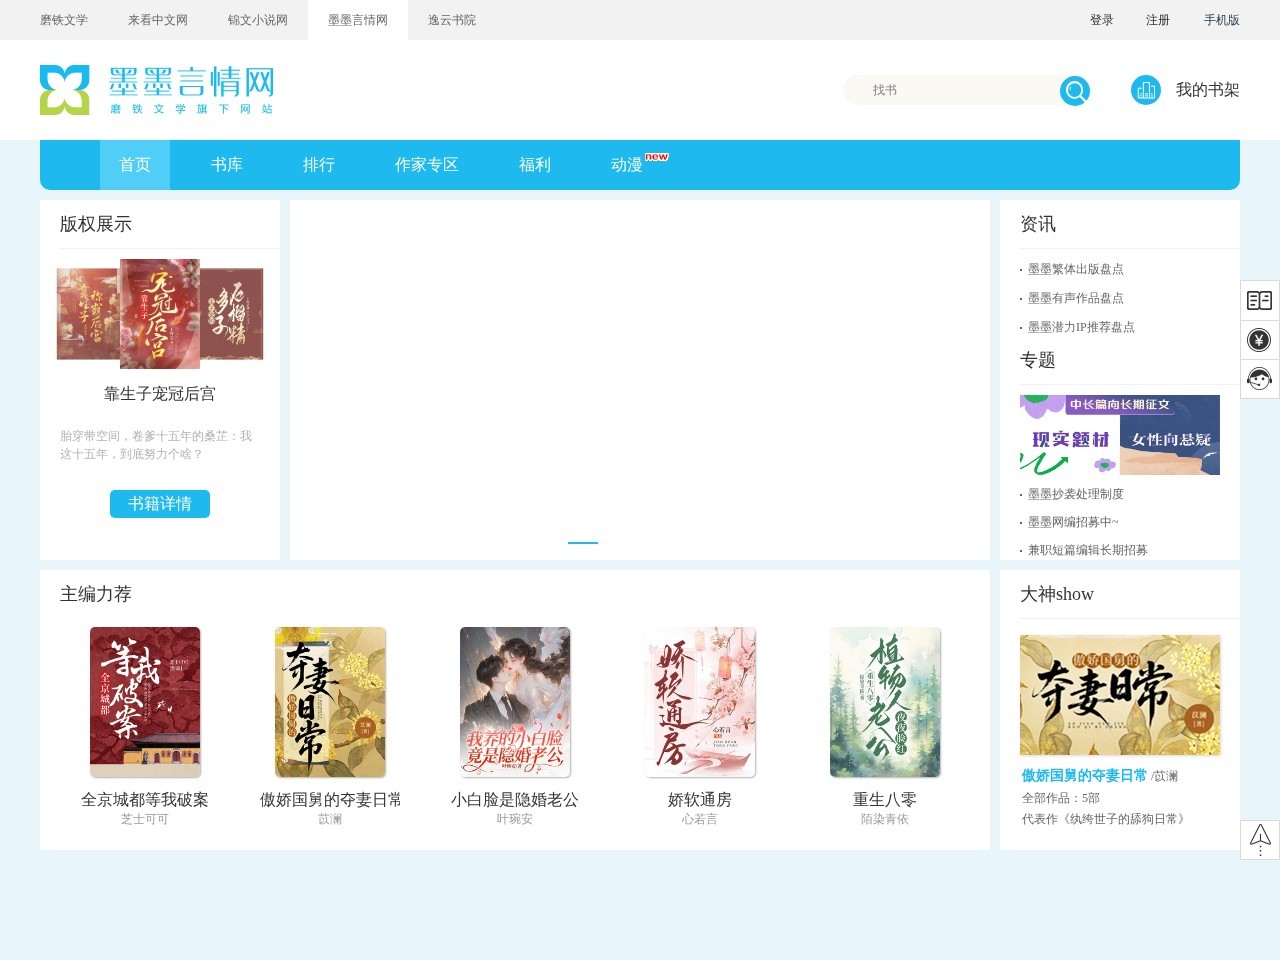Select the carousel slide indicator dash
The width and height of the screenshot is (1280, 960).
pos(583,542)
